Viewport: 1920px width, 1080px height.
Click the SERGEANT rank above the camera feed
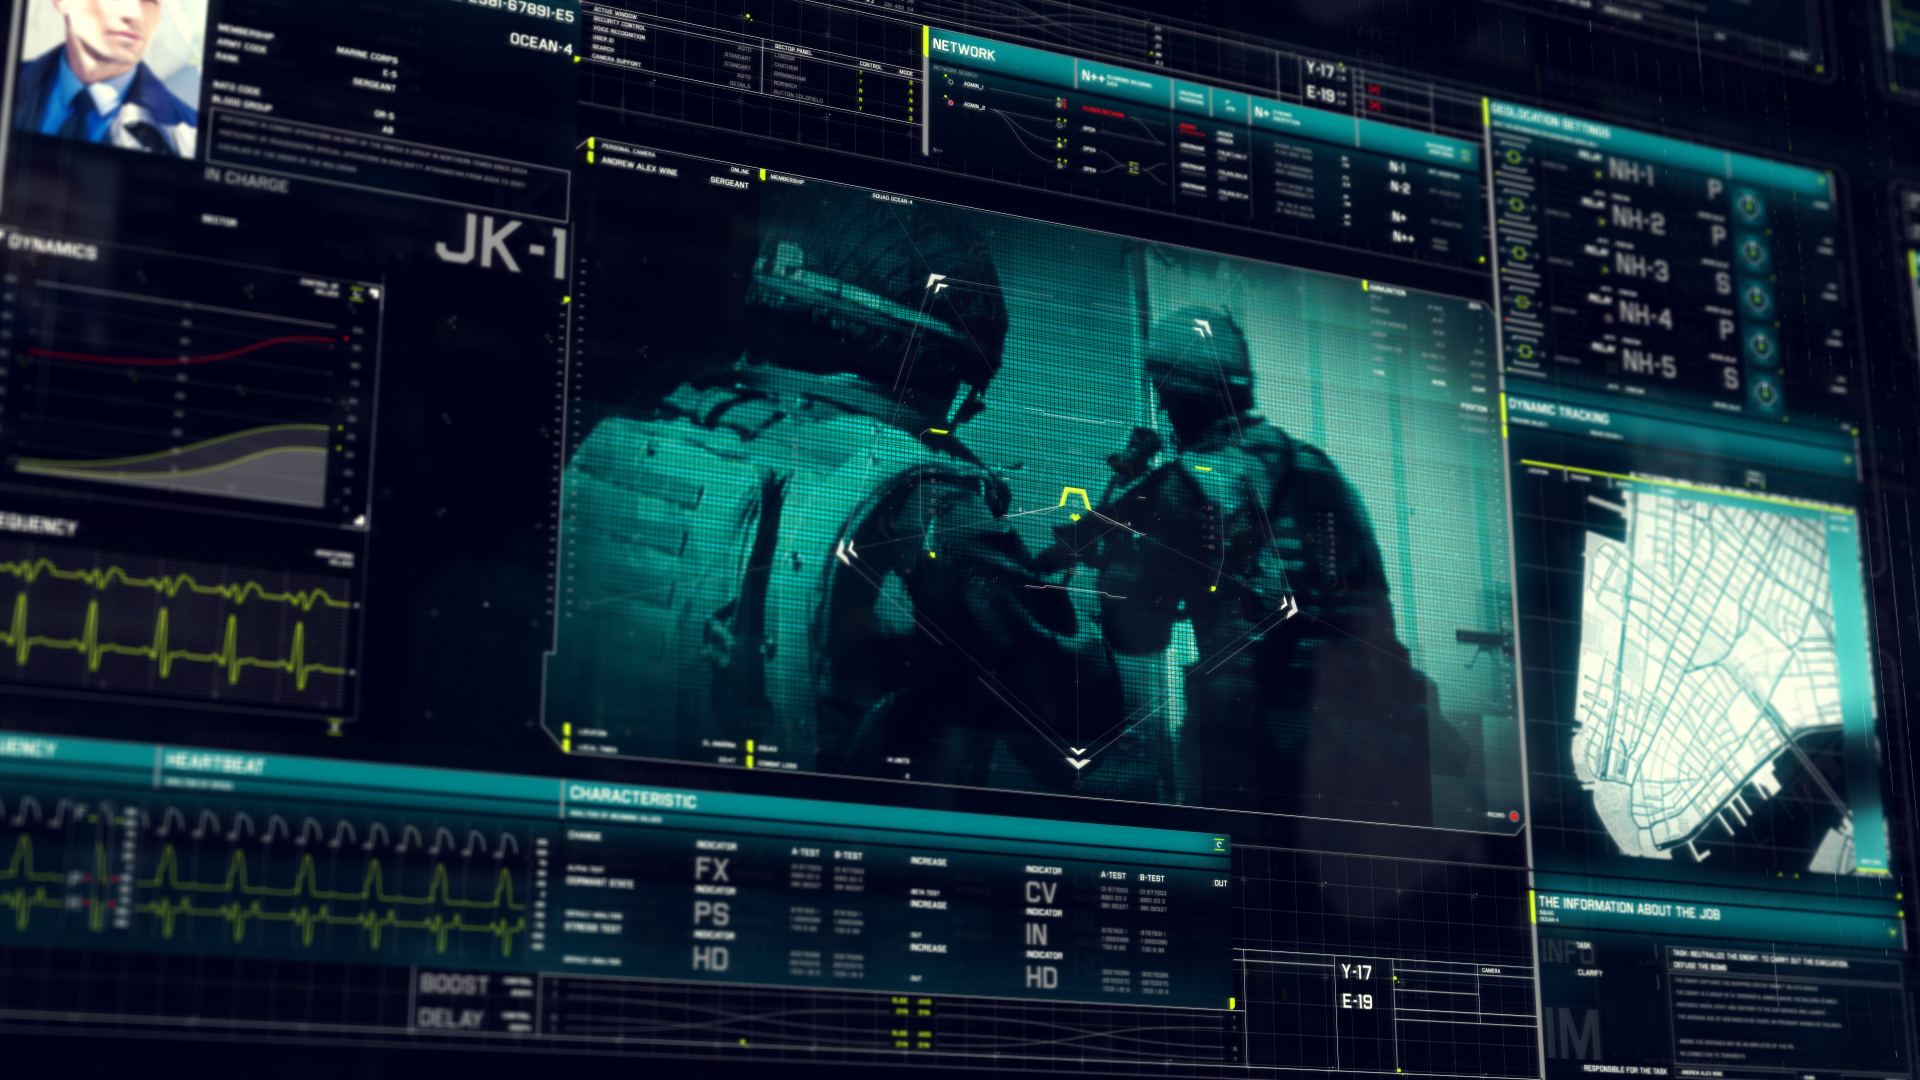click(729, 182)
